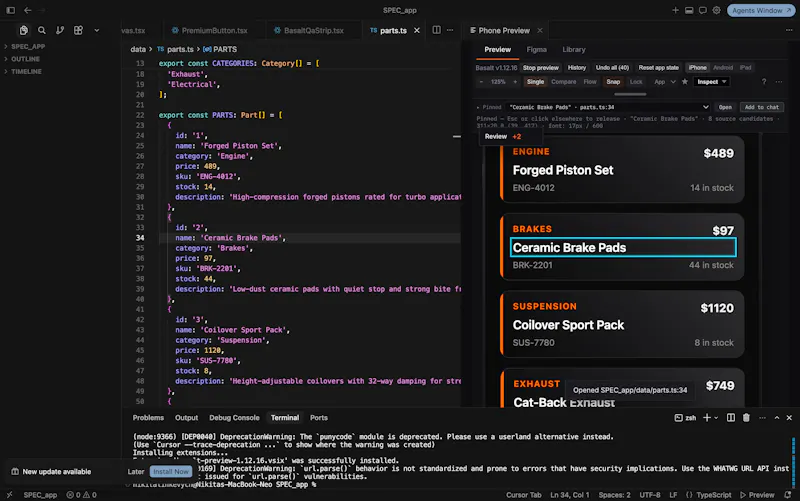Open the Ports panel tab

click(319, 417)
